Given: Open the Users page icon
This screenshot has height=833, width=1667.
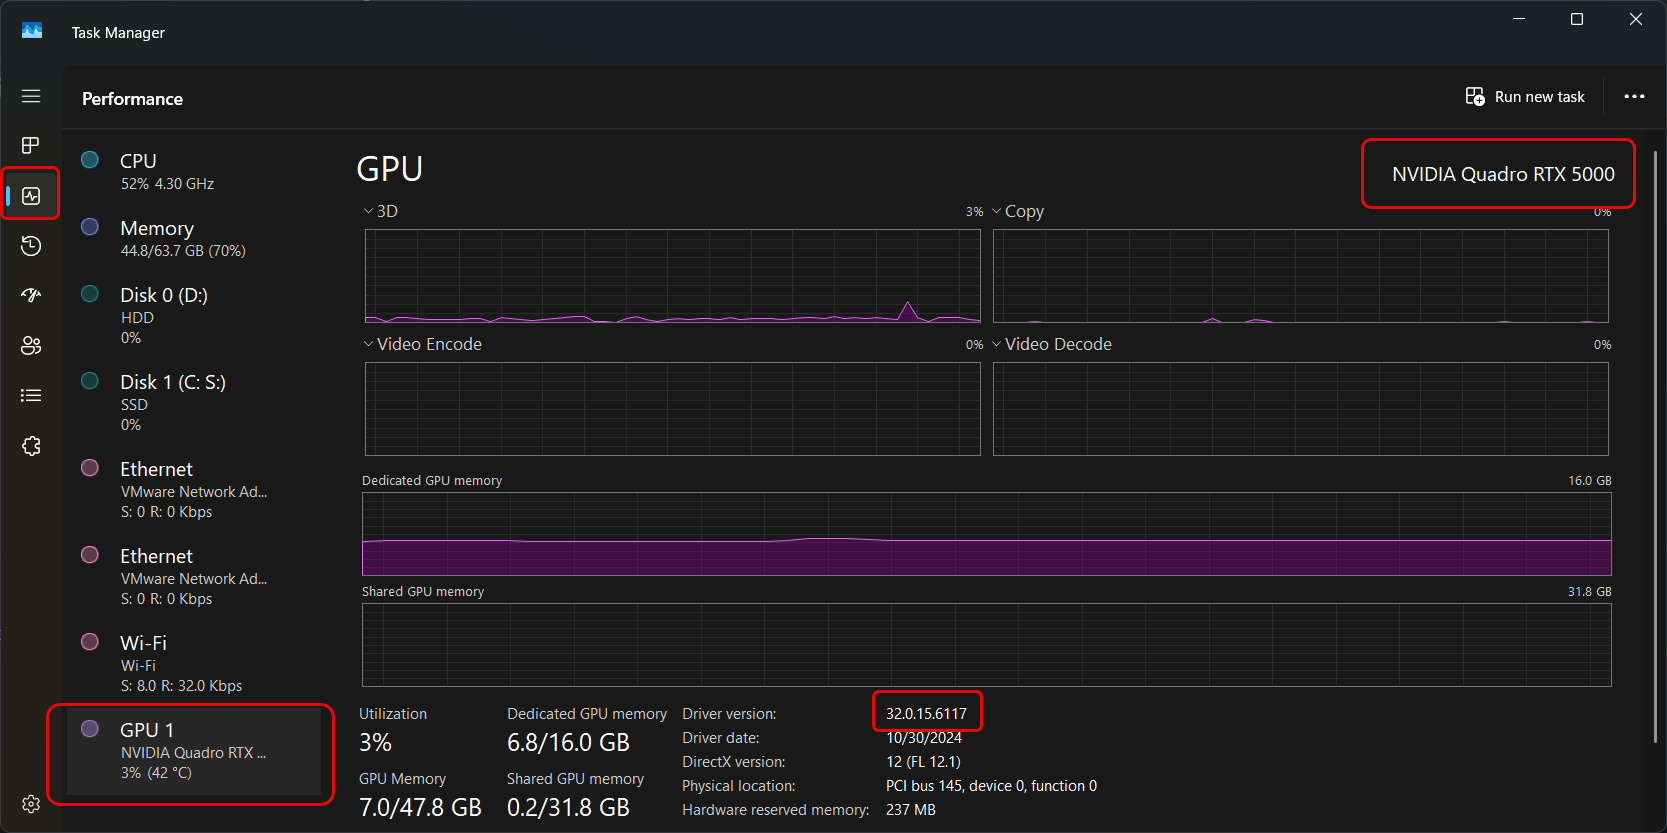Looking at the screenshot, I should pyautogui.click(x=31, y=346).
